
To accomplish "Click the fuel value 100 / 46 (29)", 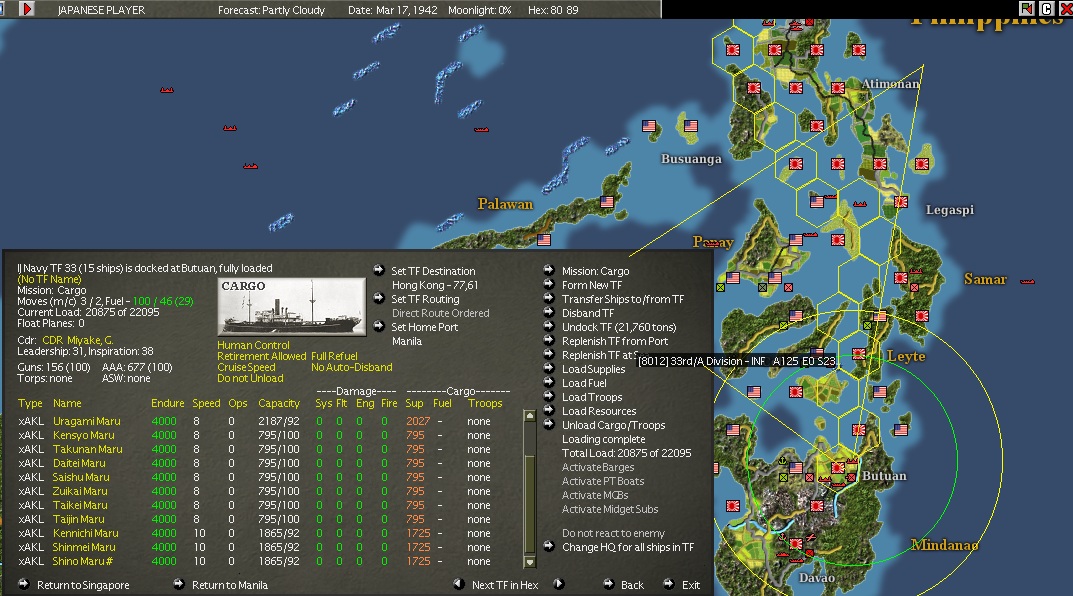I will coord(163,301).
